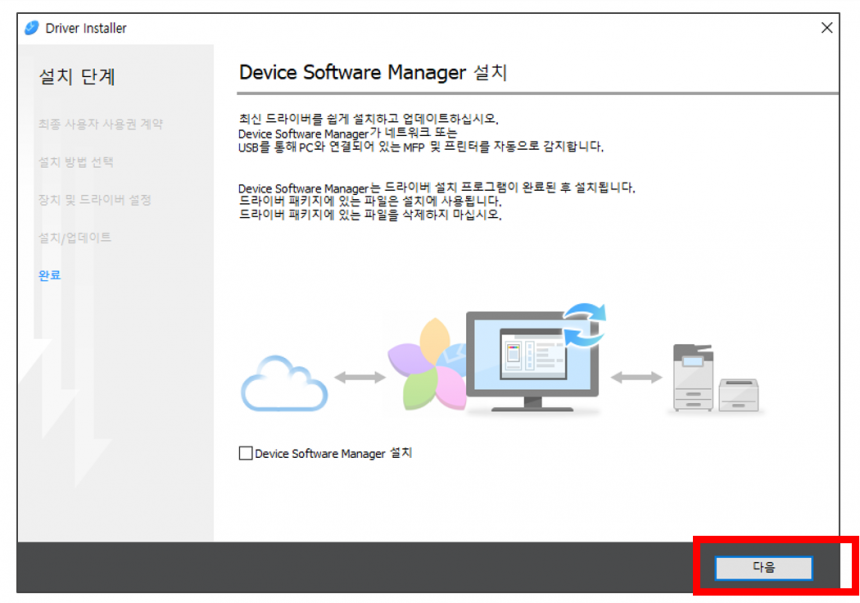Click the Device Software Manager 설치 checkbox label
This screenshot has height=603, width=860.
click(x=333, y=453)
